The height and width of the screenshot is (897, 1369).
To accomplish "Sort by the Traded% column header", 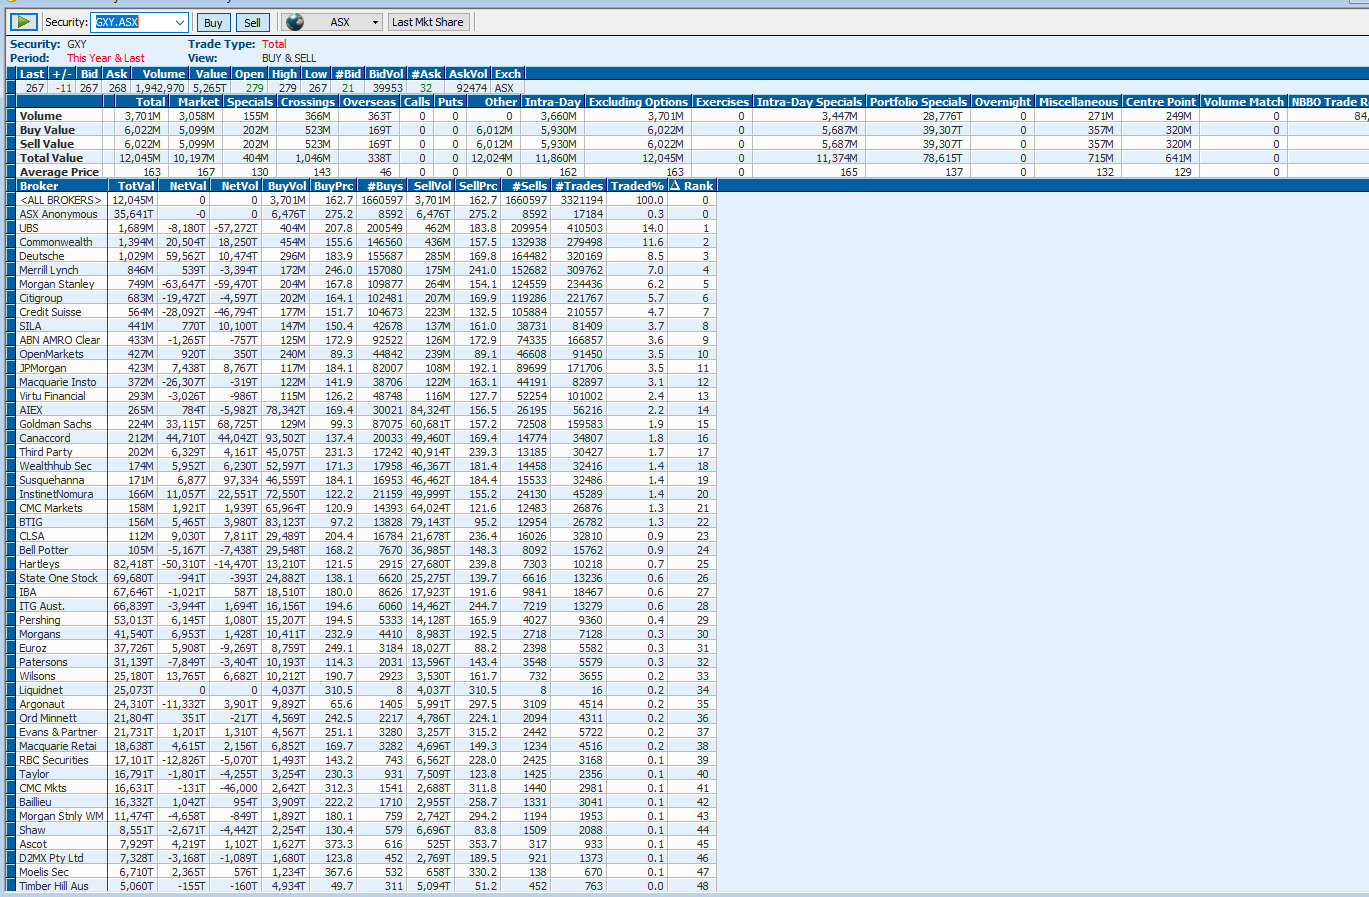I will 637,186.
